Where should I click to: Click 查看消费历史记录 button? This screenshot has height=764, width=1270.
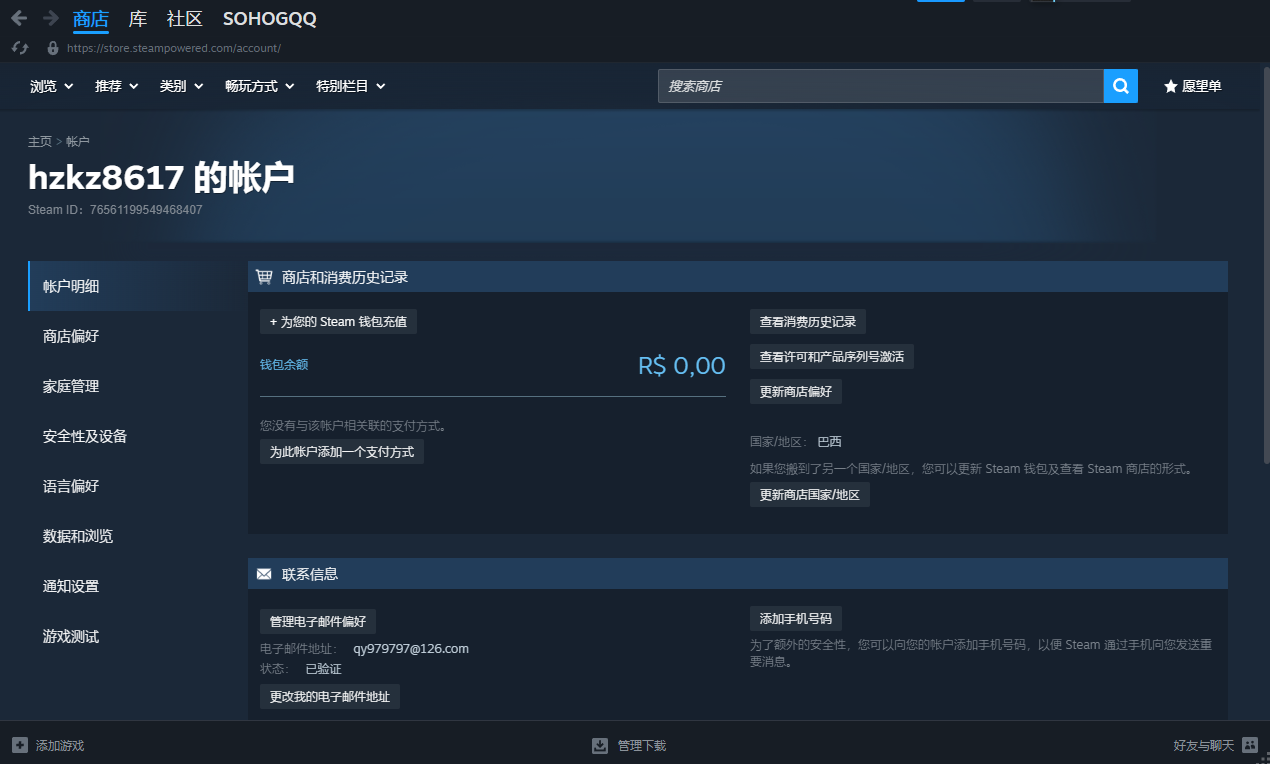pos(808,321)
